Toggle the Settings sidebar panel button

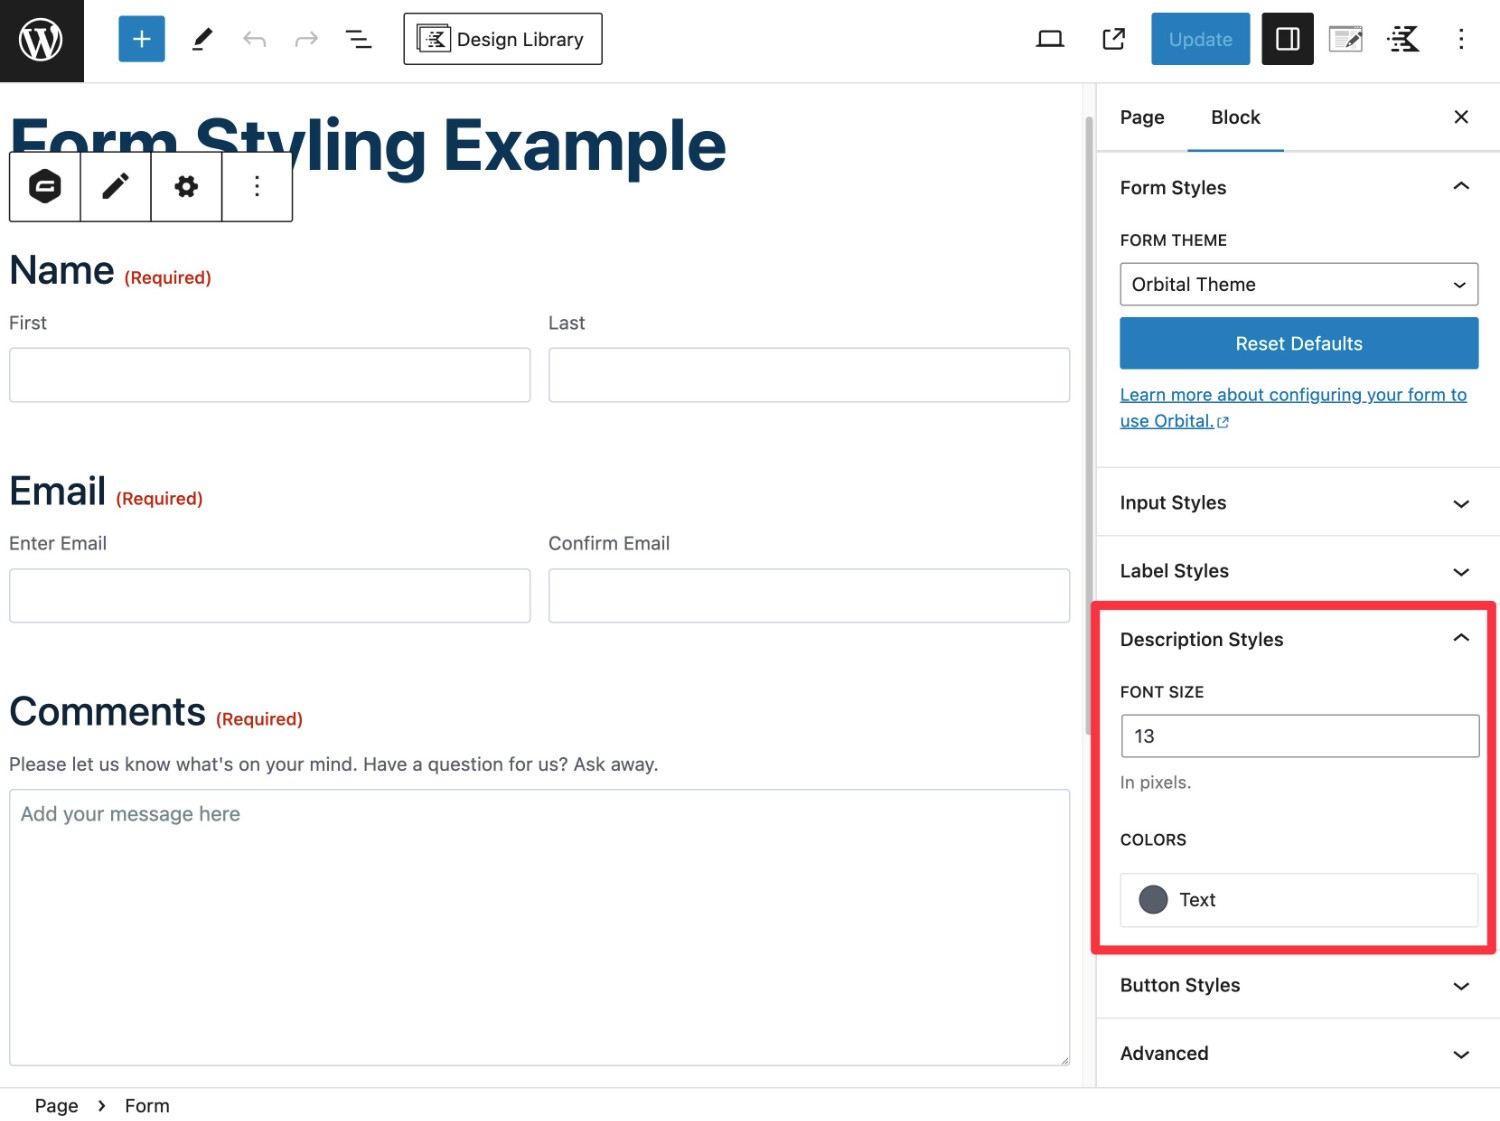coord(1287,39)
